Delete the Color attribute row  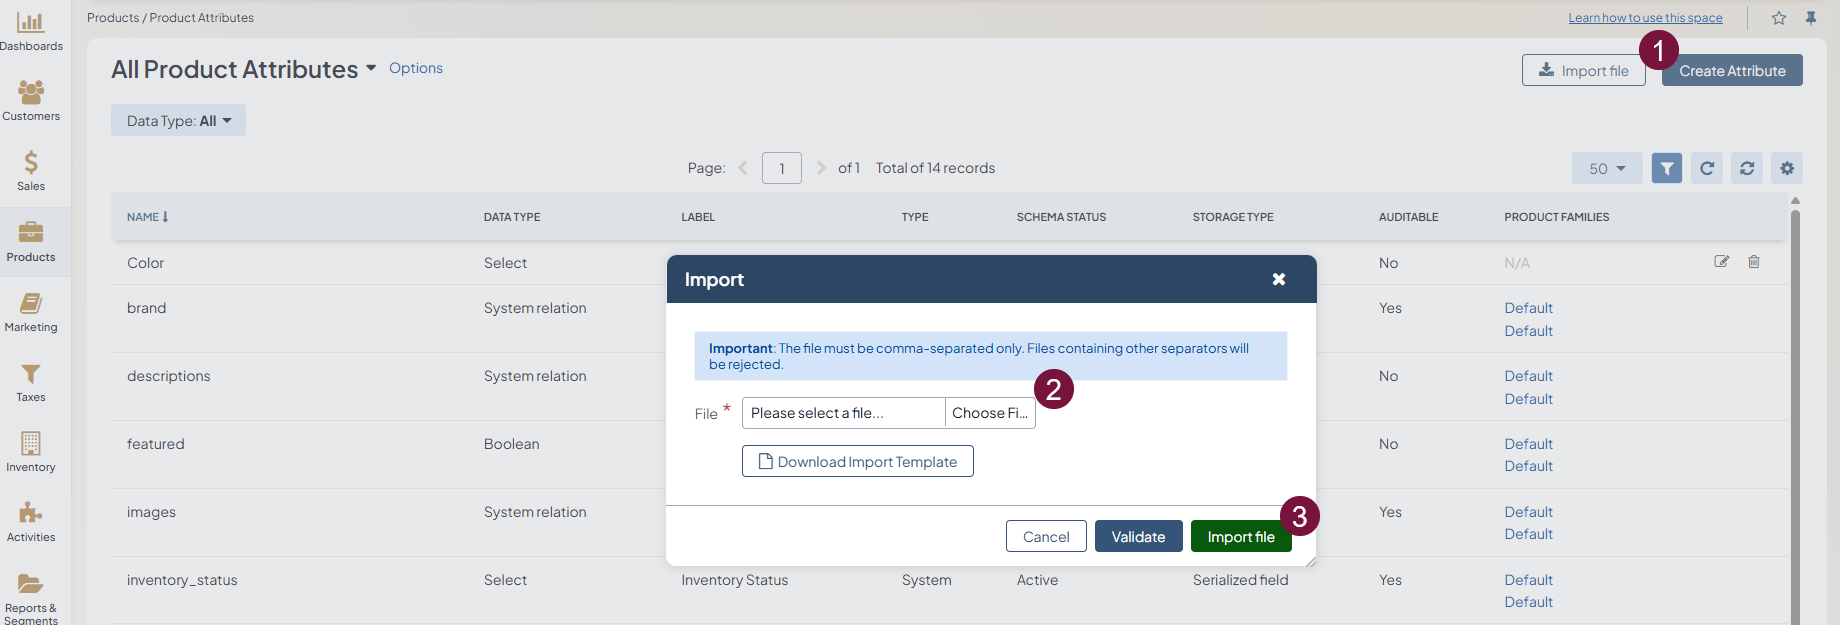pos(1754,262)
